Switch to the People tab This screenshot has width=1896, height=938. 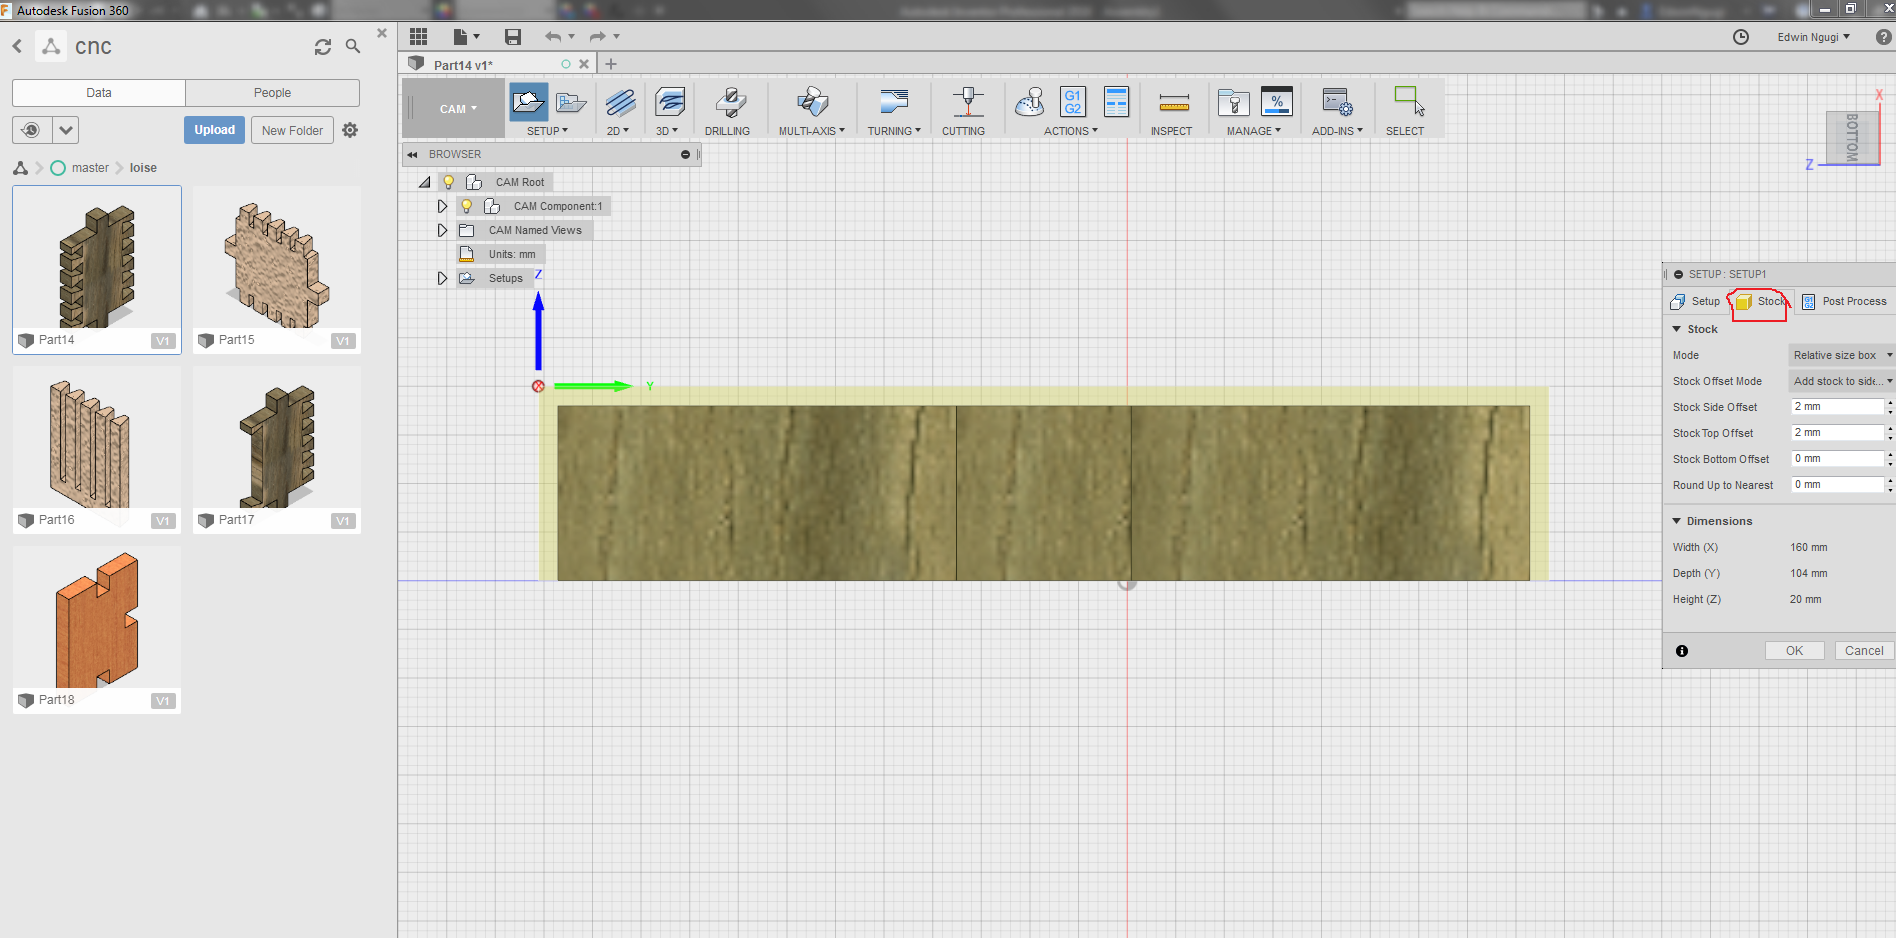[272, 93]
